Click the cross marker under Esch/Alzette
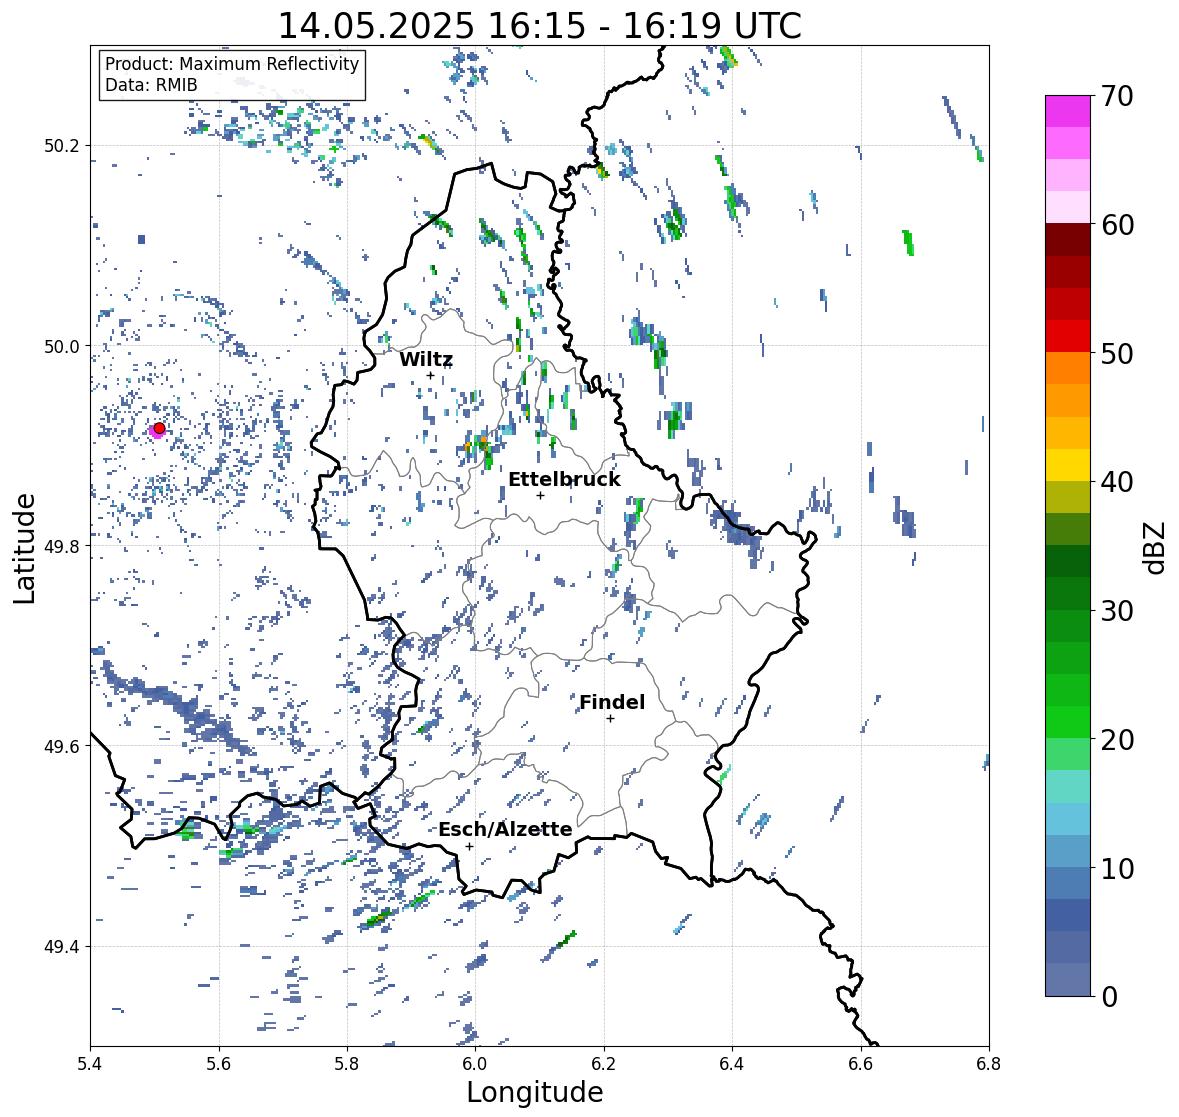This screenshot has width=1179, height=1117. [469, 846]
